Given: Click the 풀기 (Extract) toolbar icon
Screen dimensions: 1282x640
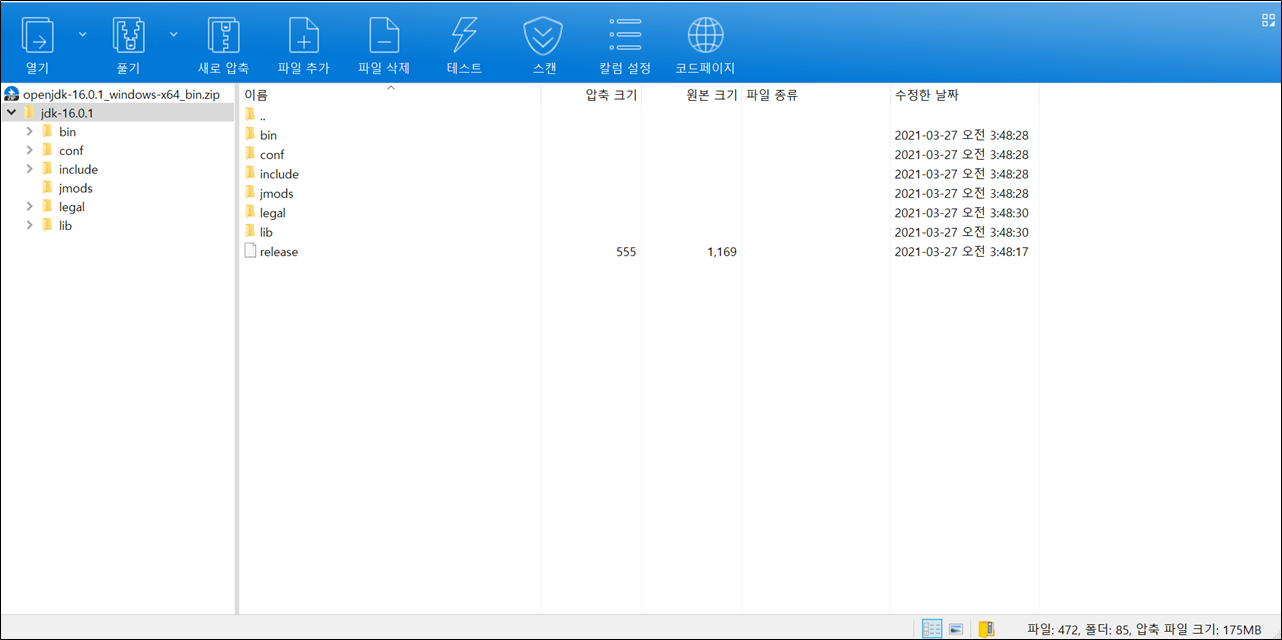Looking at the screenshot, I should click(x=128, y=35).
